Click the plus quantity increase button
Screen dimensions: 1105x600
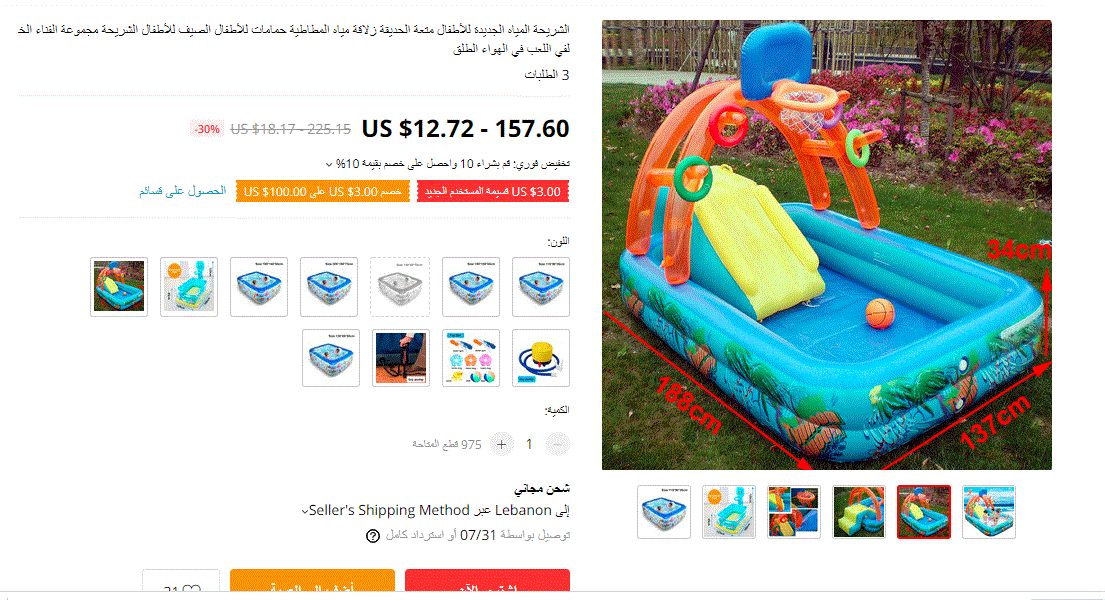(x=502, y=444)
